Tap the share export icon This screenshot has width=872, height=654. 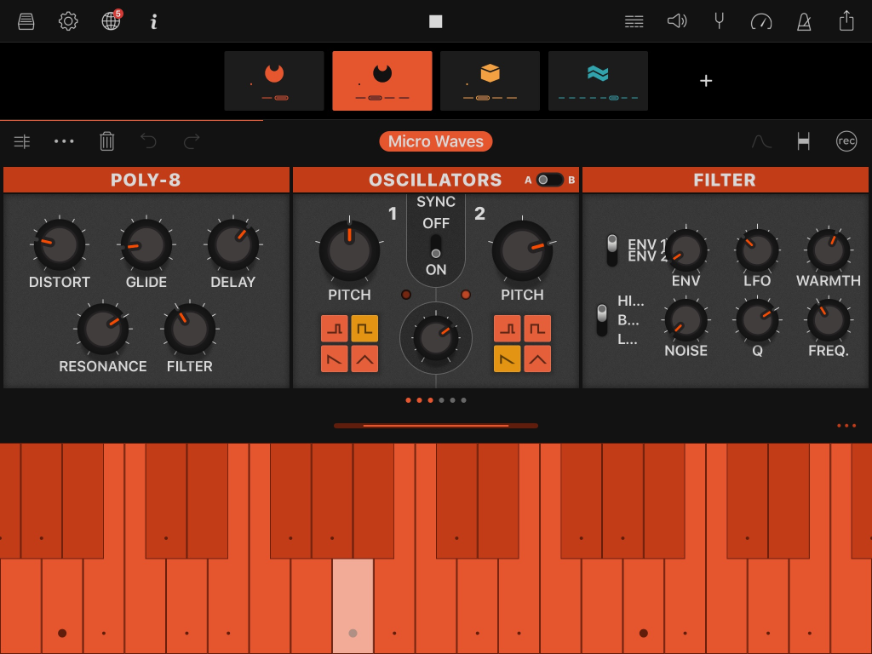pyautogui.click(x=847, y=21)
